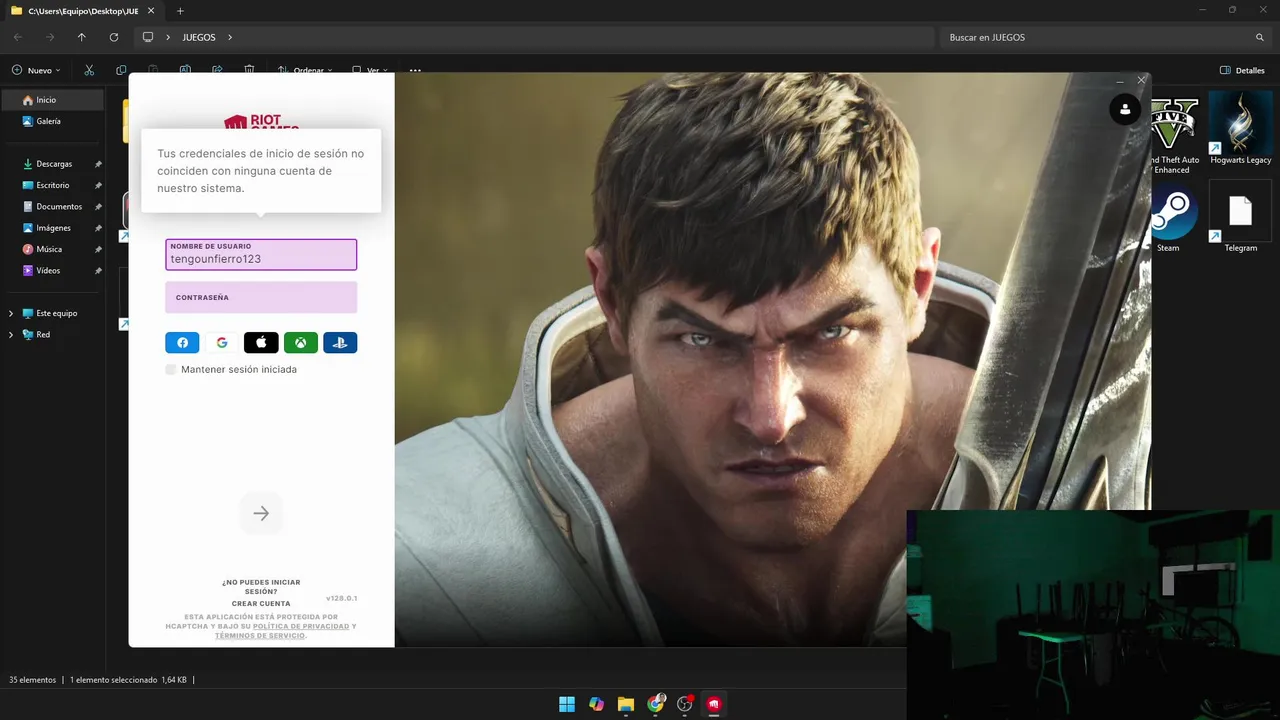Click the Copy icon in Explorer toolbar
The image size is (1280, 720).
[121, 70]
